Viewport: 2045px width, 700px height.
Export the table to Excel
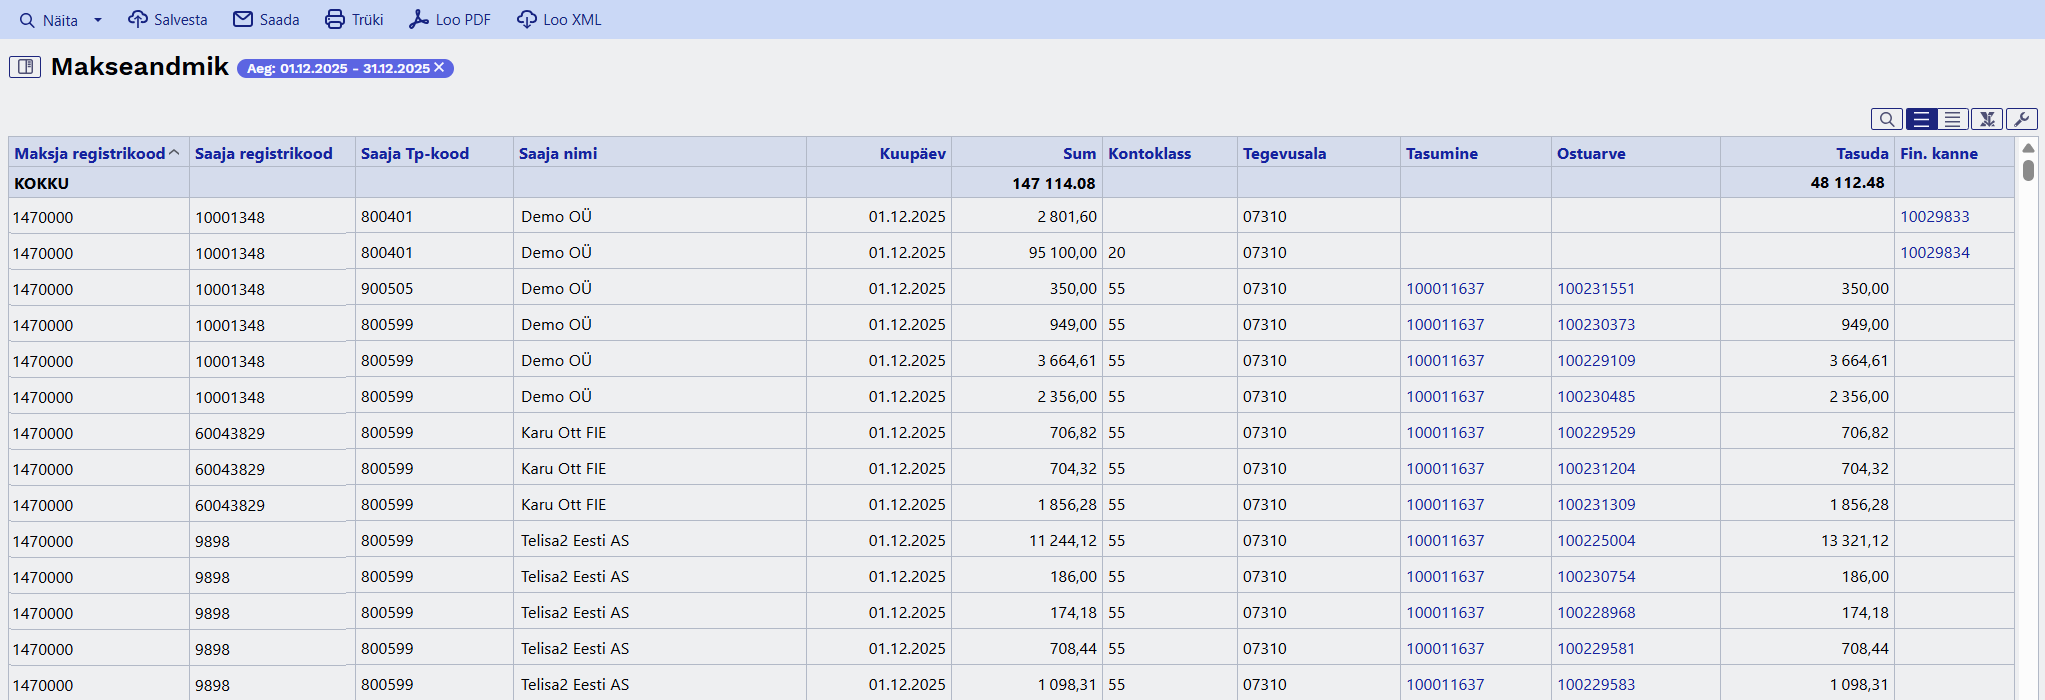click(1987, 119)
